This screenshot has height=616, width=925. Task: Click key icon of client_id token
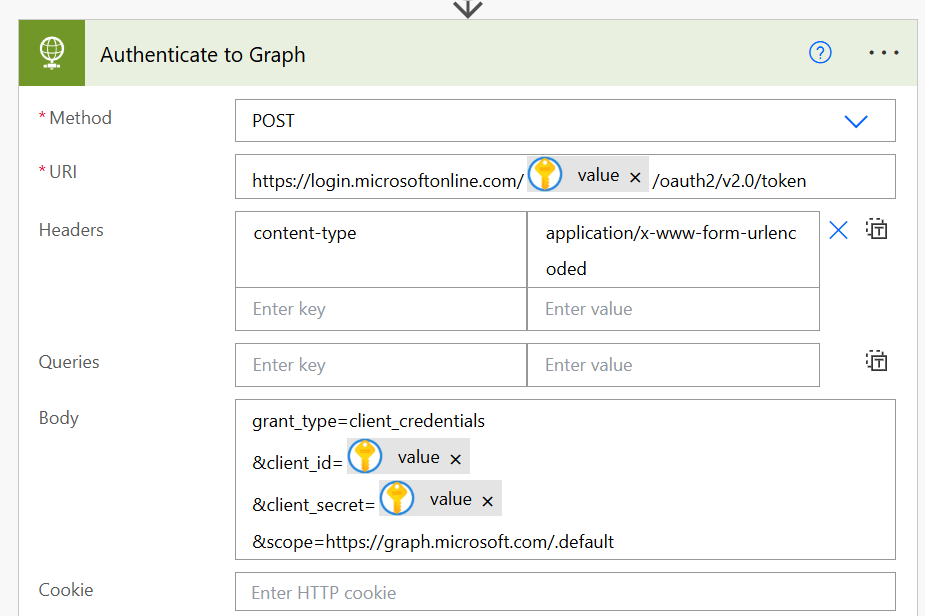(x=365, y=457)
